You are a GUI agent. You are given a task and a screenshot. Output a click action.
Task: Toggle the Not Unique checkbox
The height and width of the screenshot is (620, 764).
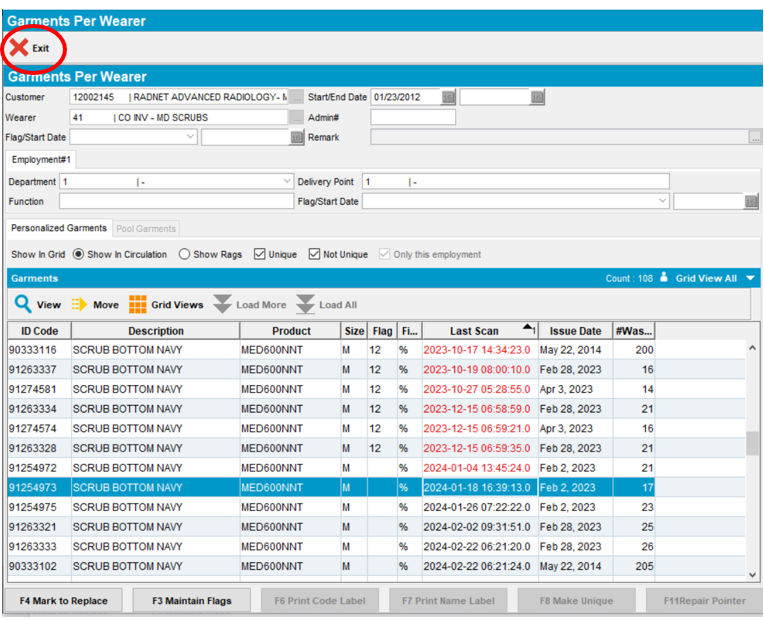click(x=315, y=254)
